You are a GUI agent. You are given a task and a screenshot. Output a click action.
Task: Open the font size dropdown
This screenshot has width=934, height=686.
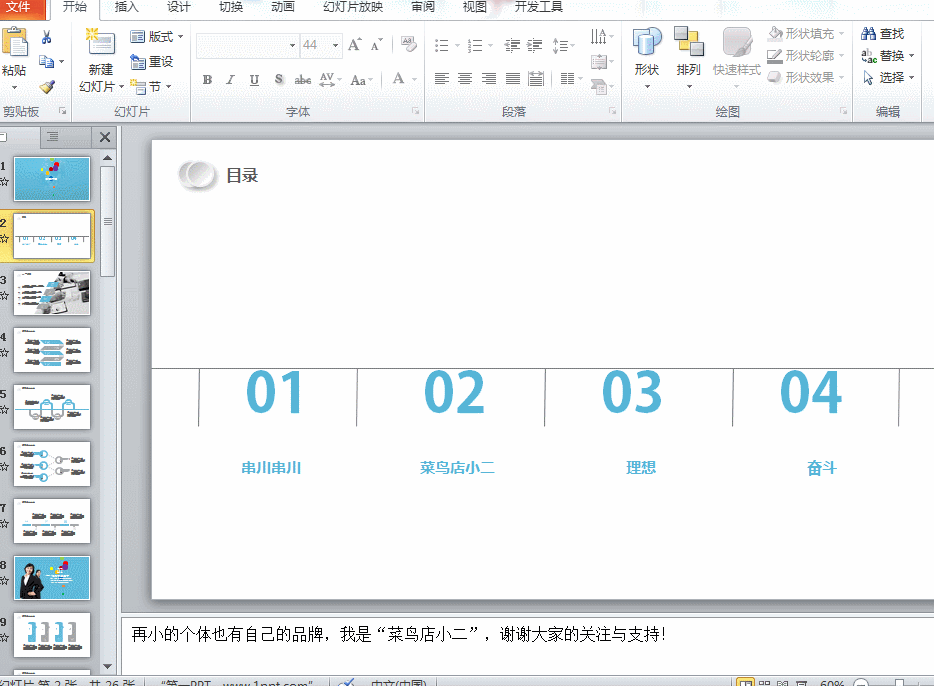click(x=335, y=45)
